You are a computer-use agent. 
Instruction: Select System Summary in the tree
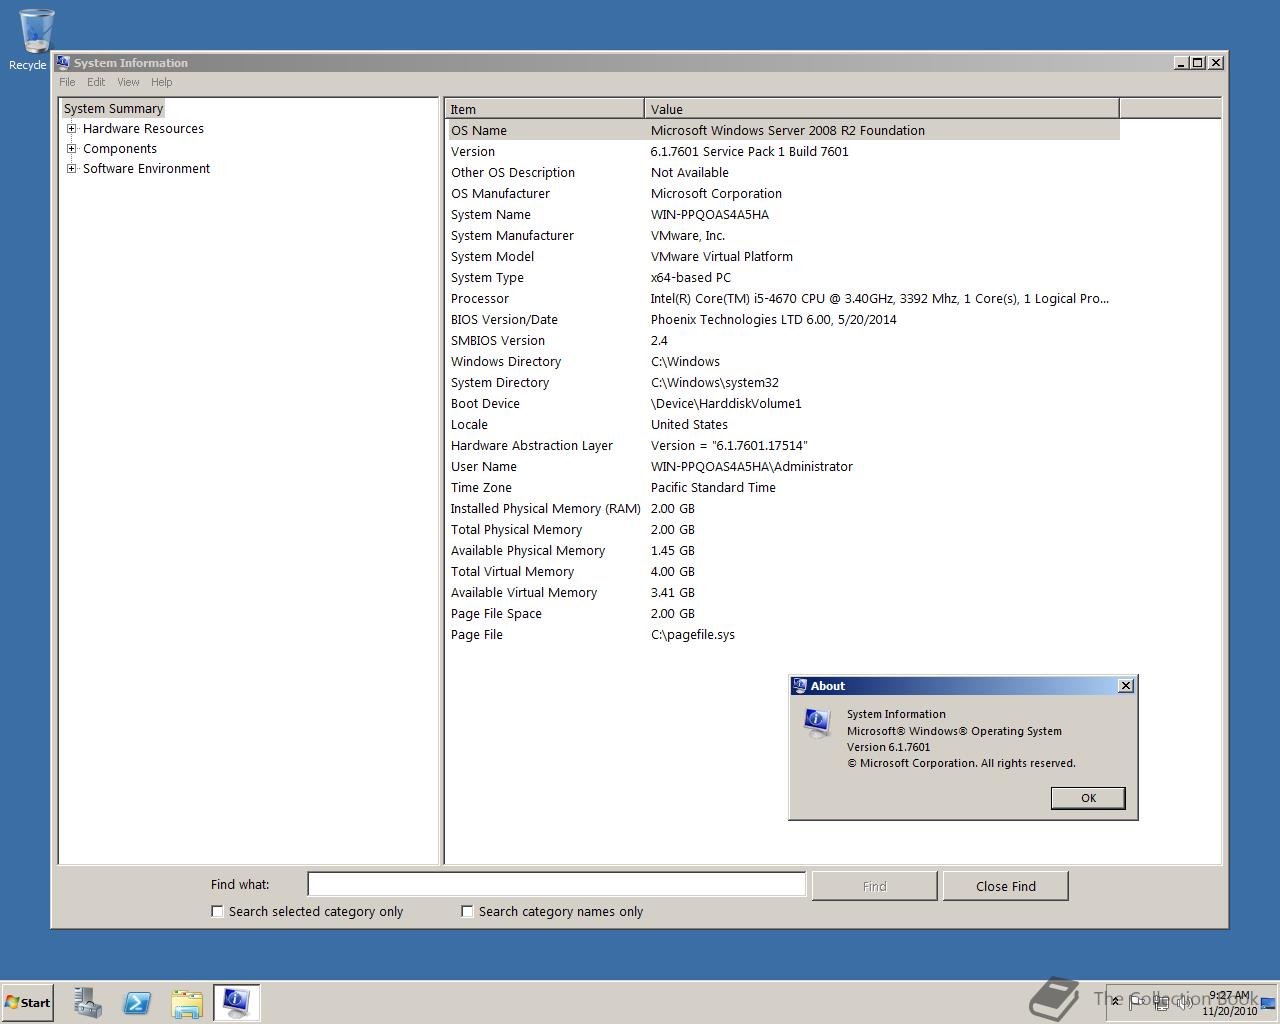click(113, 109)
